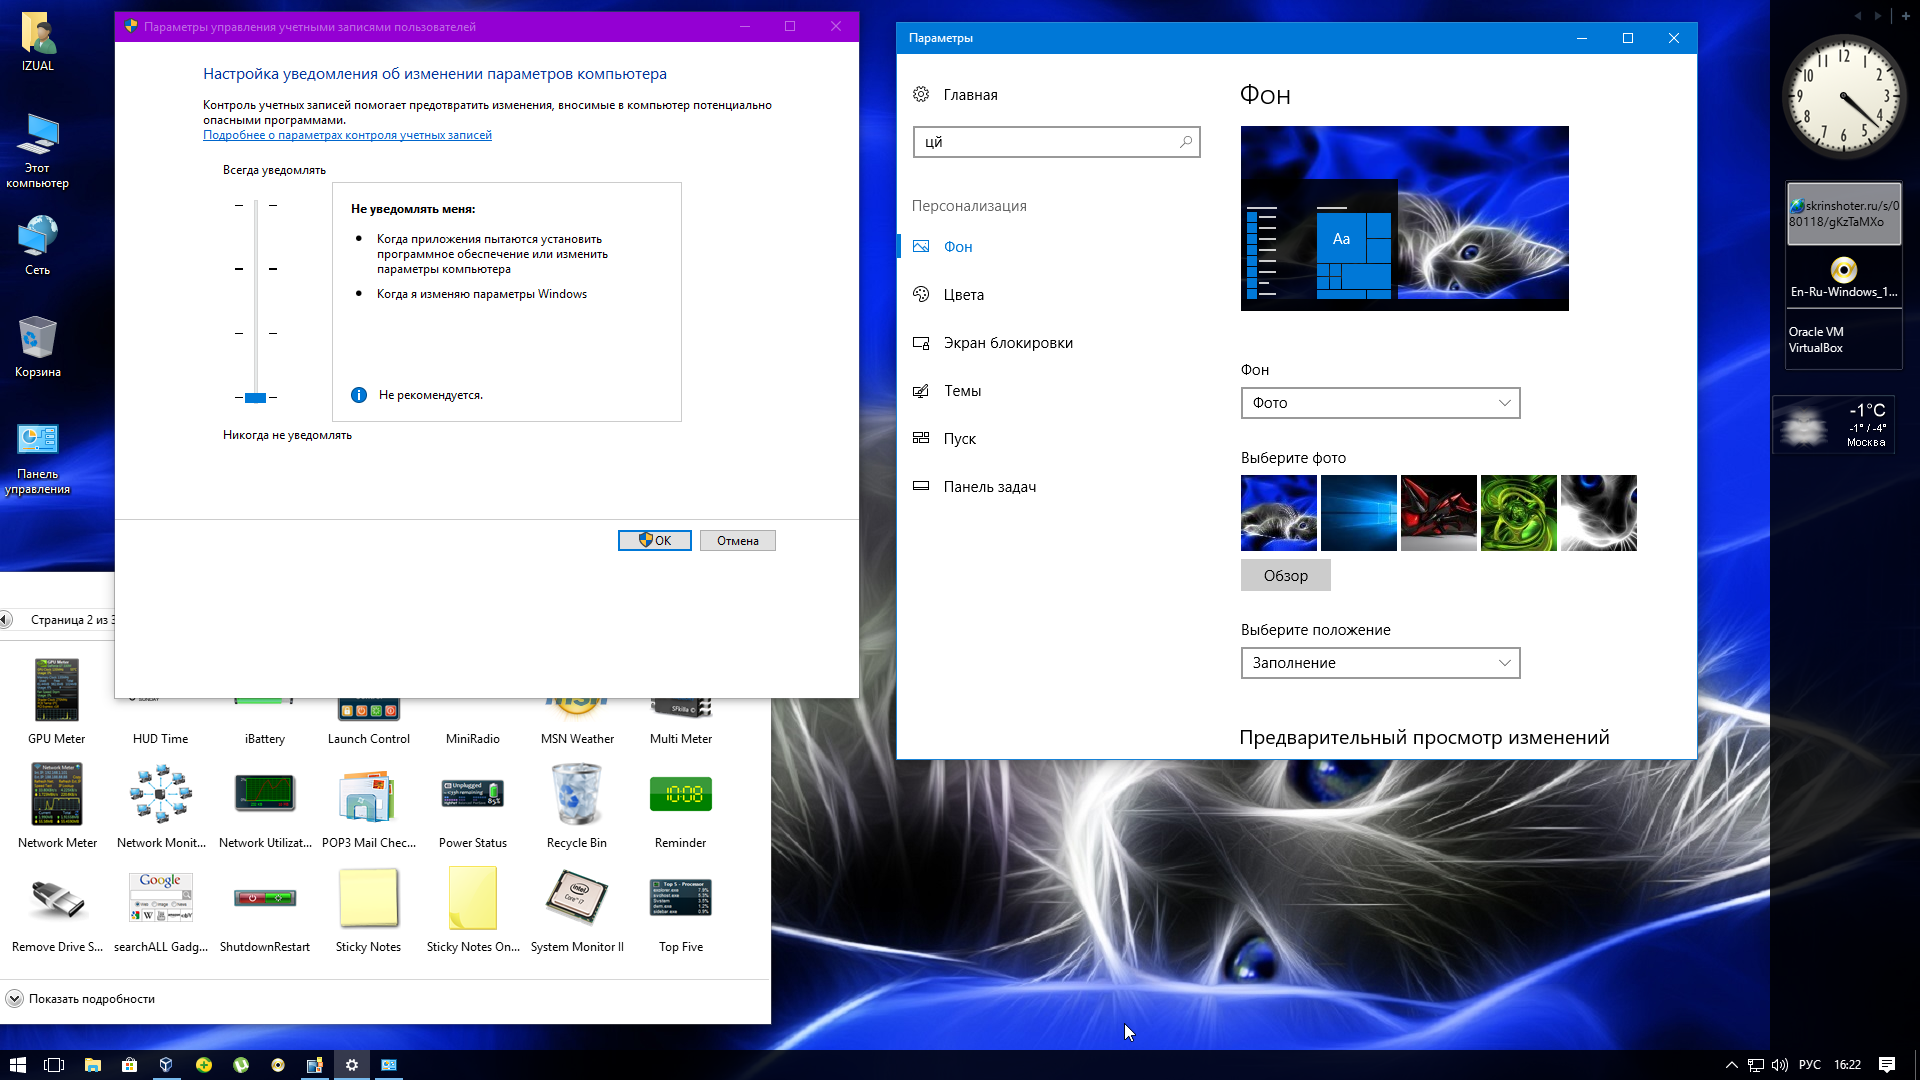Open the ShutdownRestart gadget

pyautogui.click(x=264, y=899)
